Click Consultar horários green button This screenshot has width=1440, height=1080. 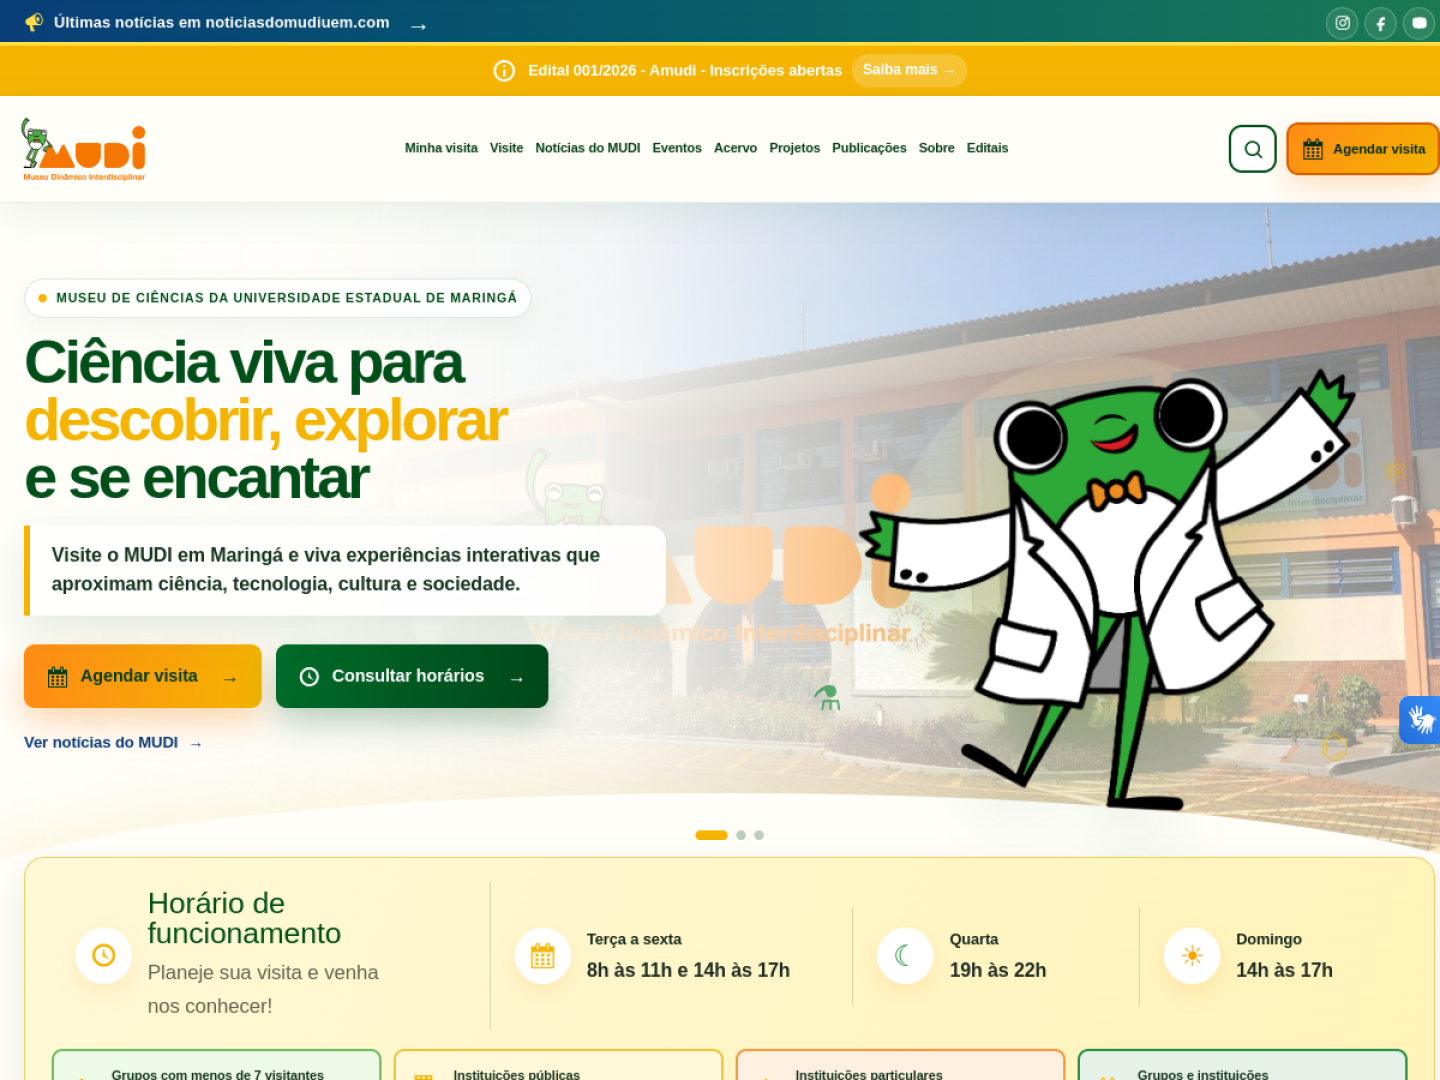click(412, 676)
